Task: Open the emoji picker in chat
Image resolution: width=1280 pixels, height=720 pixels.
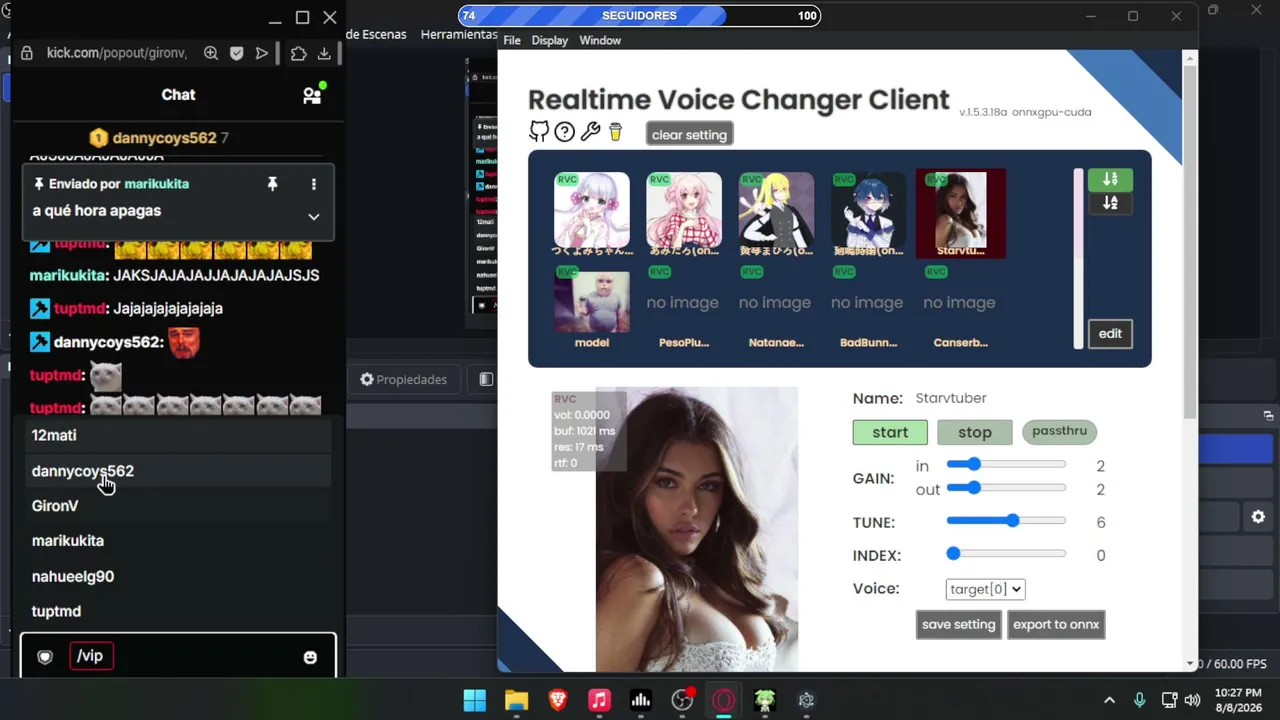Action: [310, 657]
